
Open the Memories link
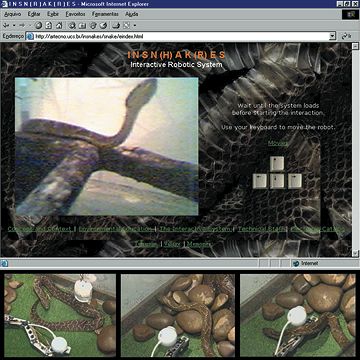click(x=199, y=244)
